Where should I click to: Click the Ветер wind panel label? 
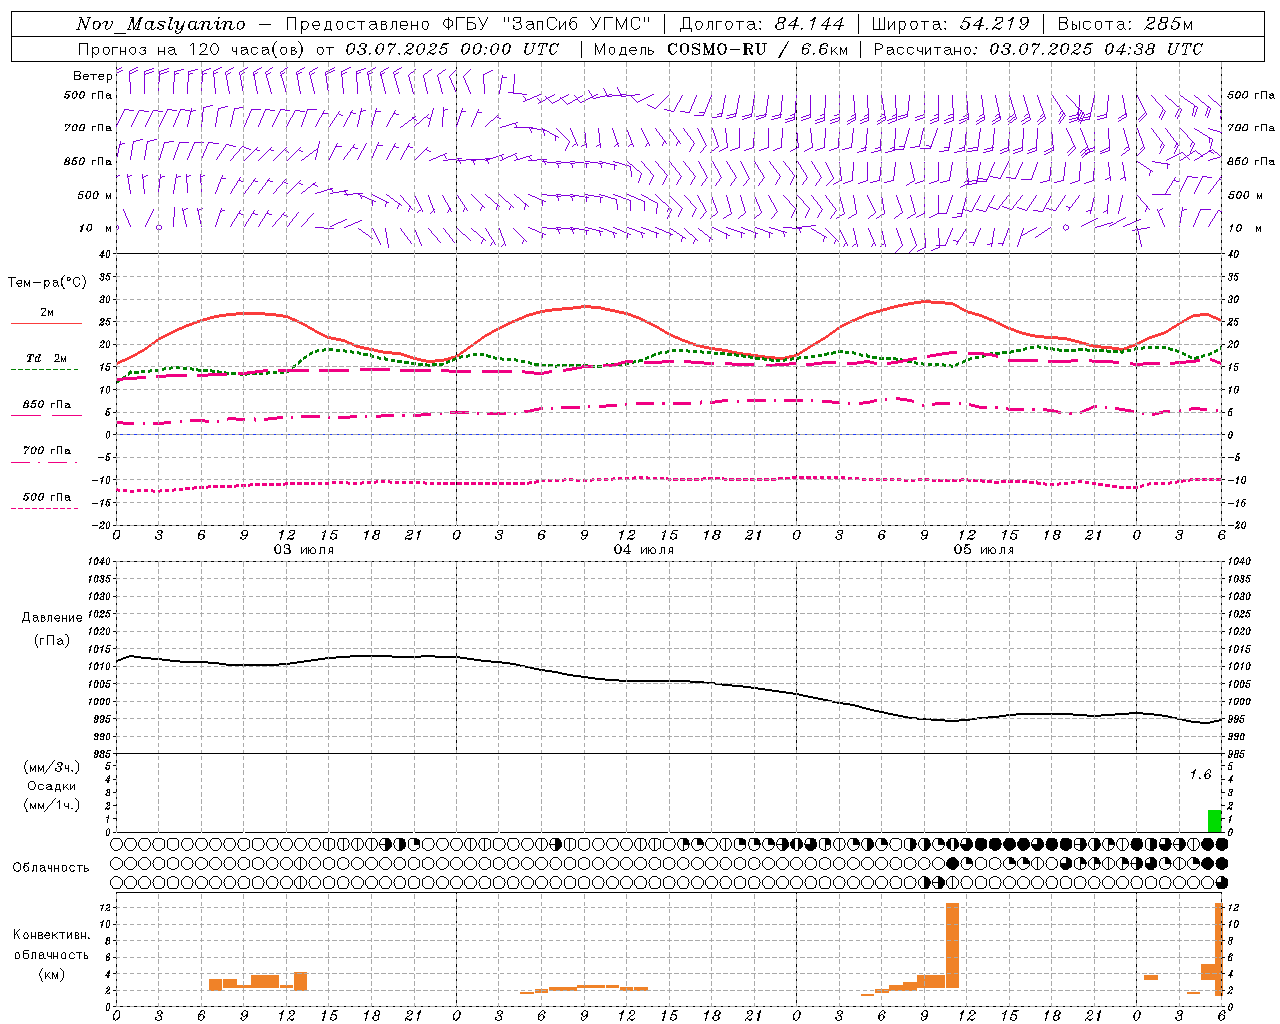tap(93, 76)
